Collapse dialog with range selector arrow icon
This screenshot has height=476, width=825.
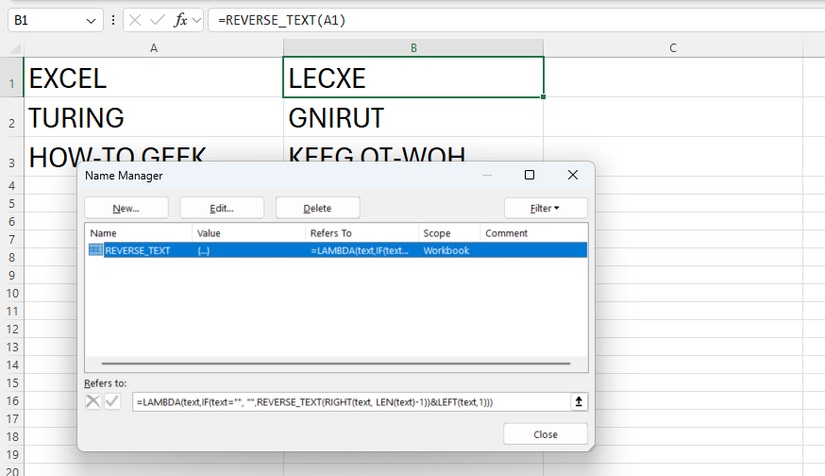pos(579,402)
